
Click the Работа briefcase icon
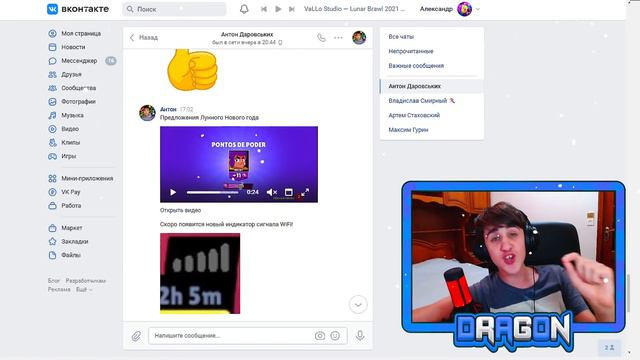(x=52, y=206)
